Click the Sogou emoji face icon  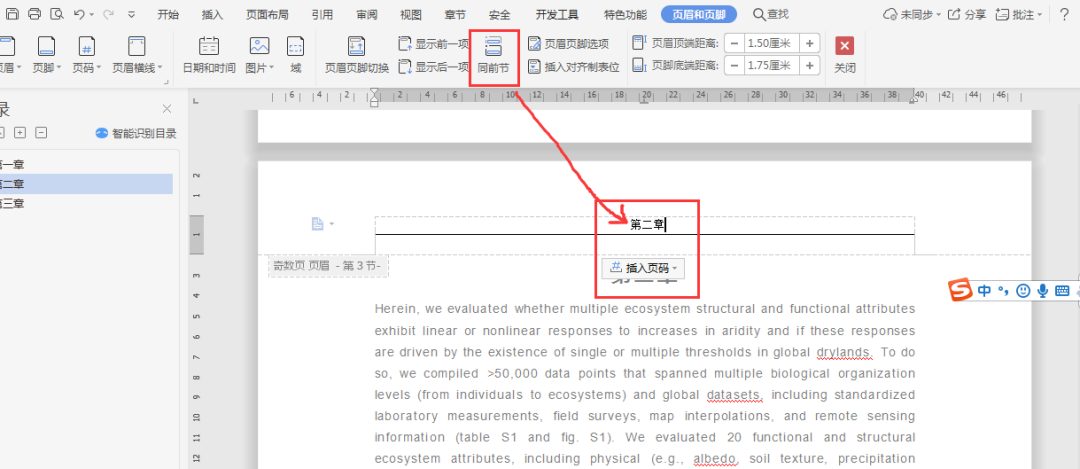(x=1024, y=291)
